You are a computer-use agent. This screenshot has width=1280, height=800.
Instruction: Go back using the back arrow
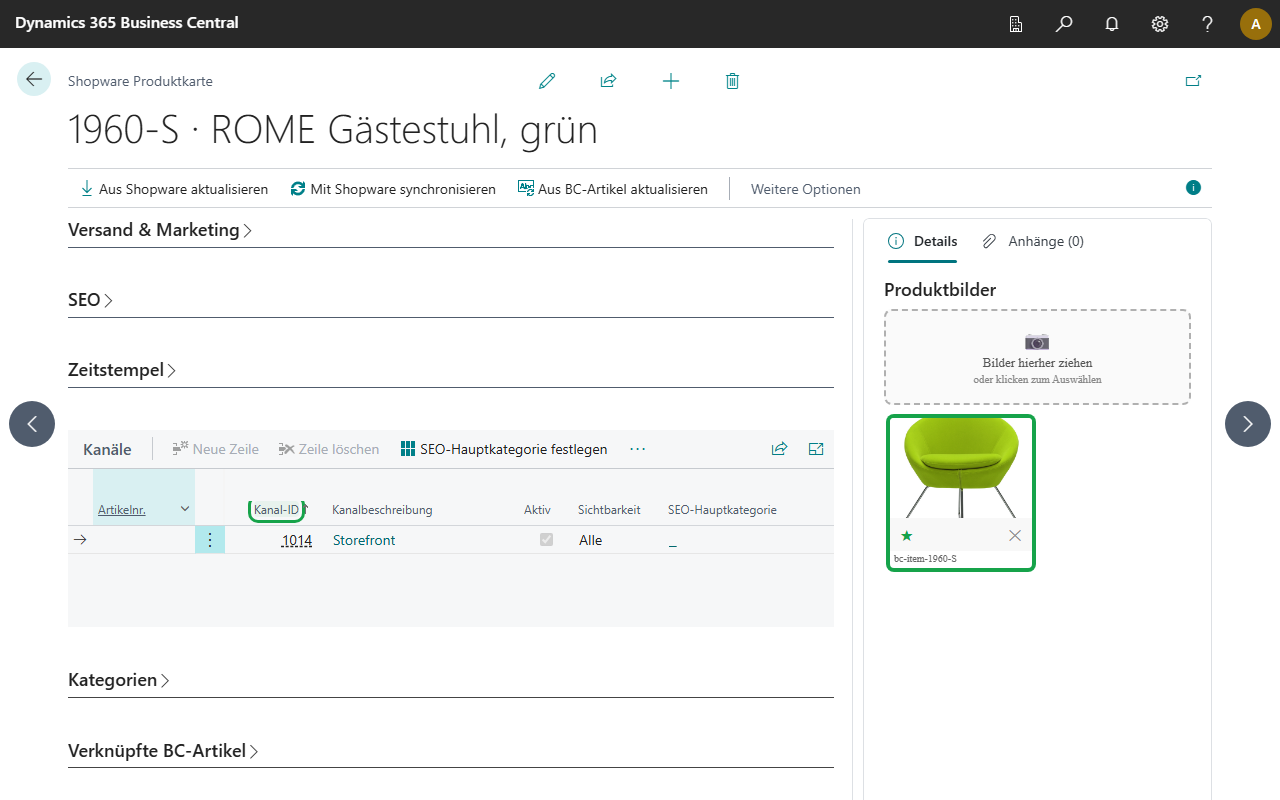(34, 79)
